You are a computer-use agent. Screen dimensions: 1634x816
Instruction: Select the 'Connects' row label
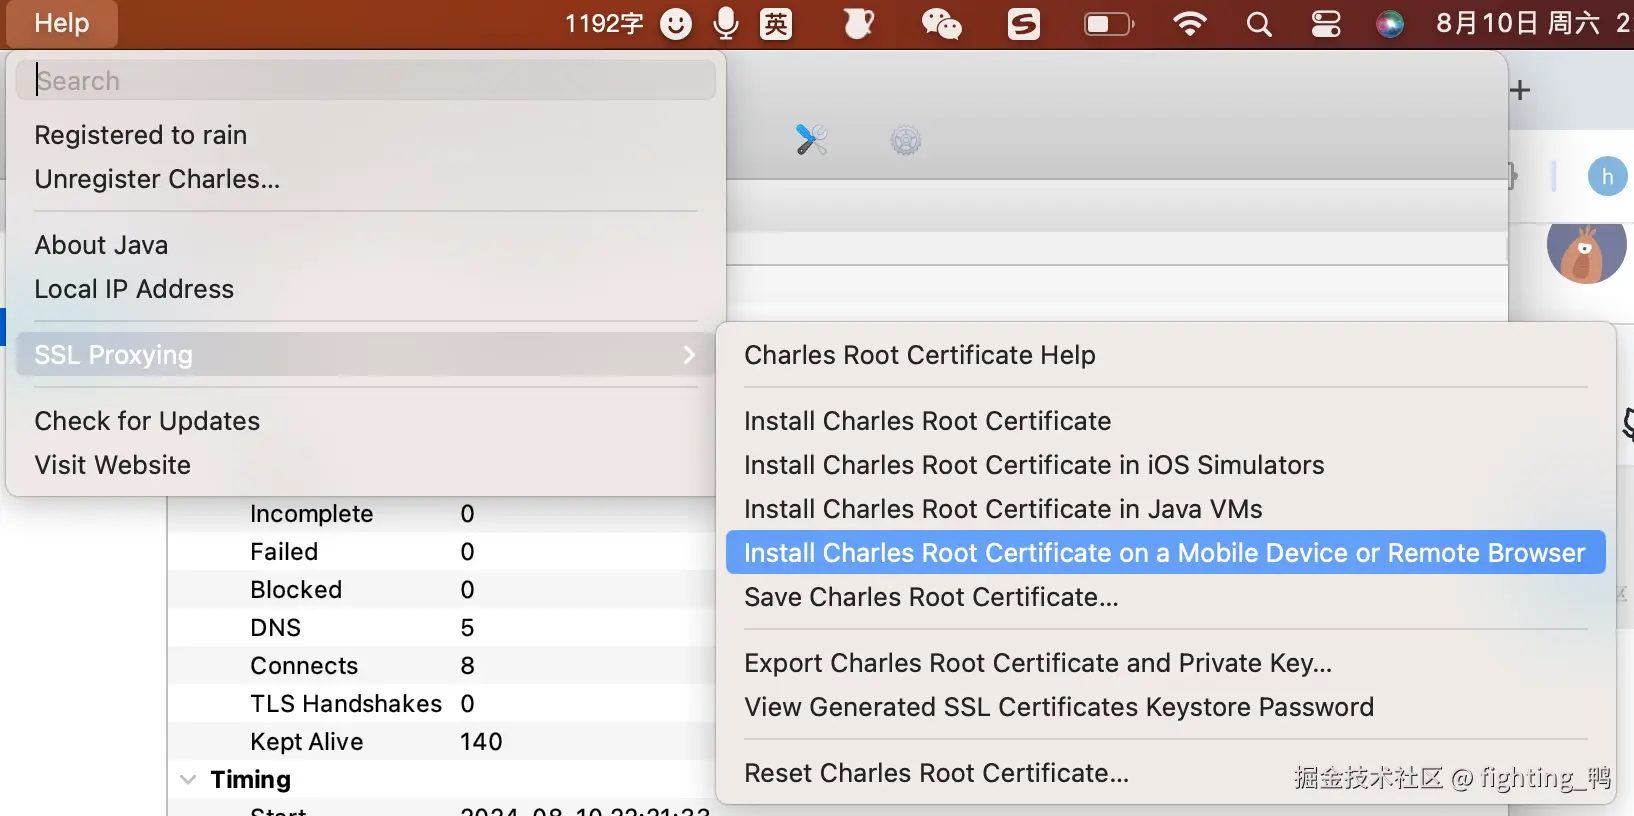coord(304,666)
